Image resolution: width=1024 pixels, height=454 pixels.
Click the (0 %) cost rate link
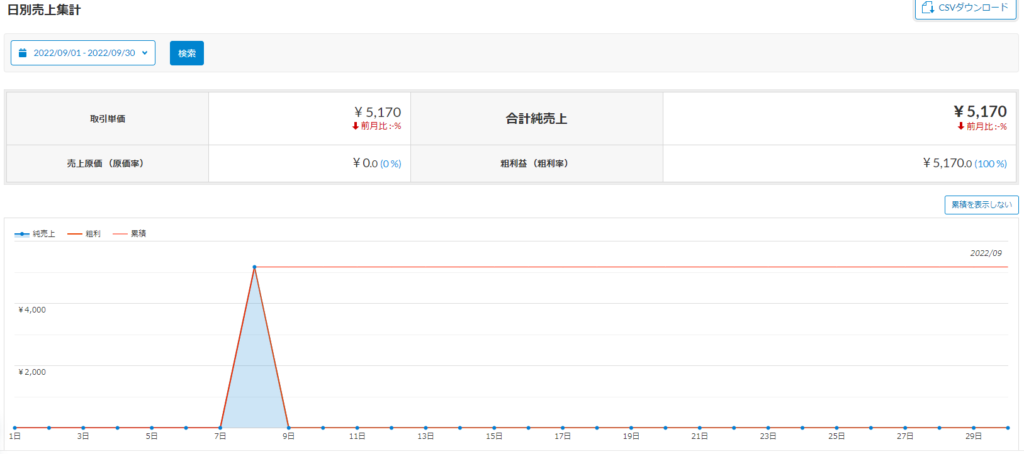point(390,163)
